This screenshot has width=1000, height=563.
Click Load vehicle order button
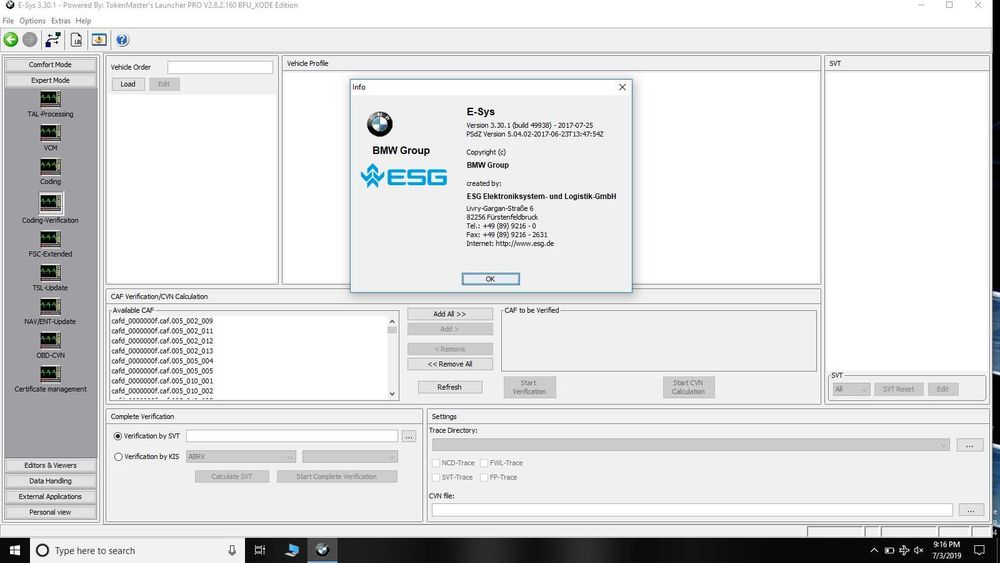[128, 84]
